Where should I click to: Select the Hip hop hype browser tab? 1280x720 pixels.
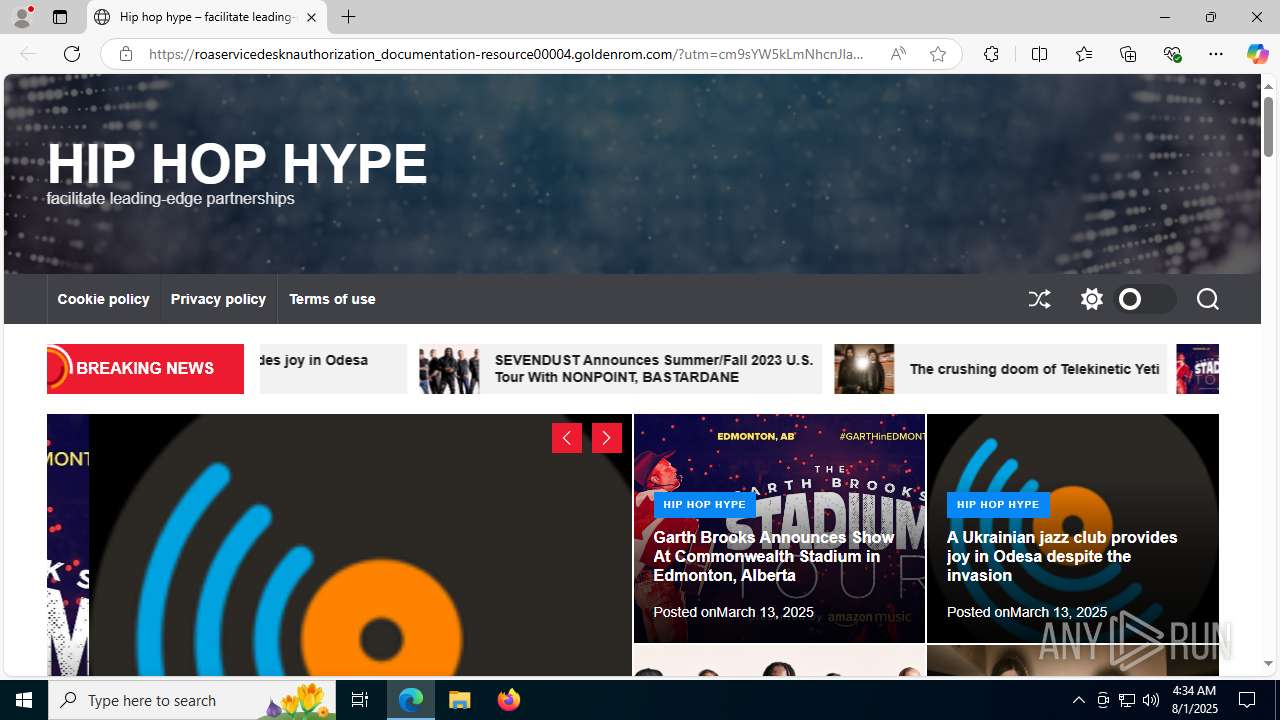tap(207, 17)
